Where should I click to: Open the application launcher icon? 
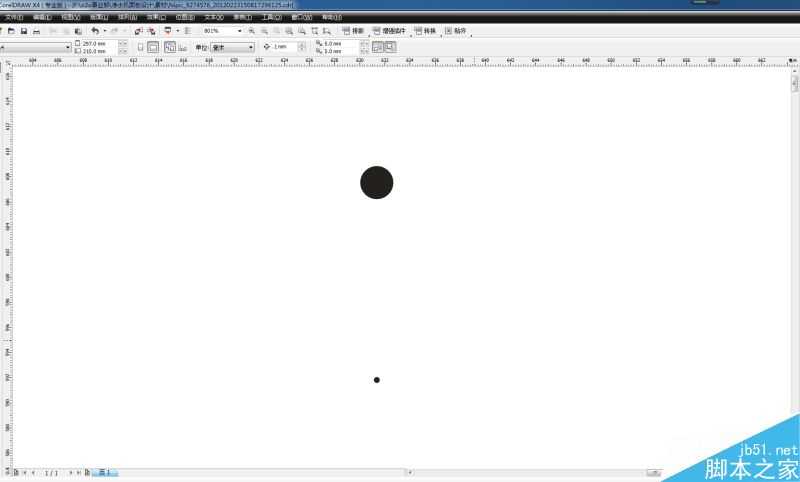pos(168,31)
